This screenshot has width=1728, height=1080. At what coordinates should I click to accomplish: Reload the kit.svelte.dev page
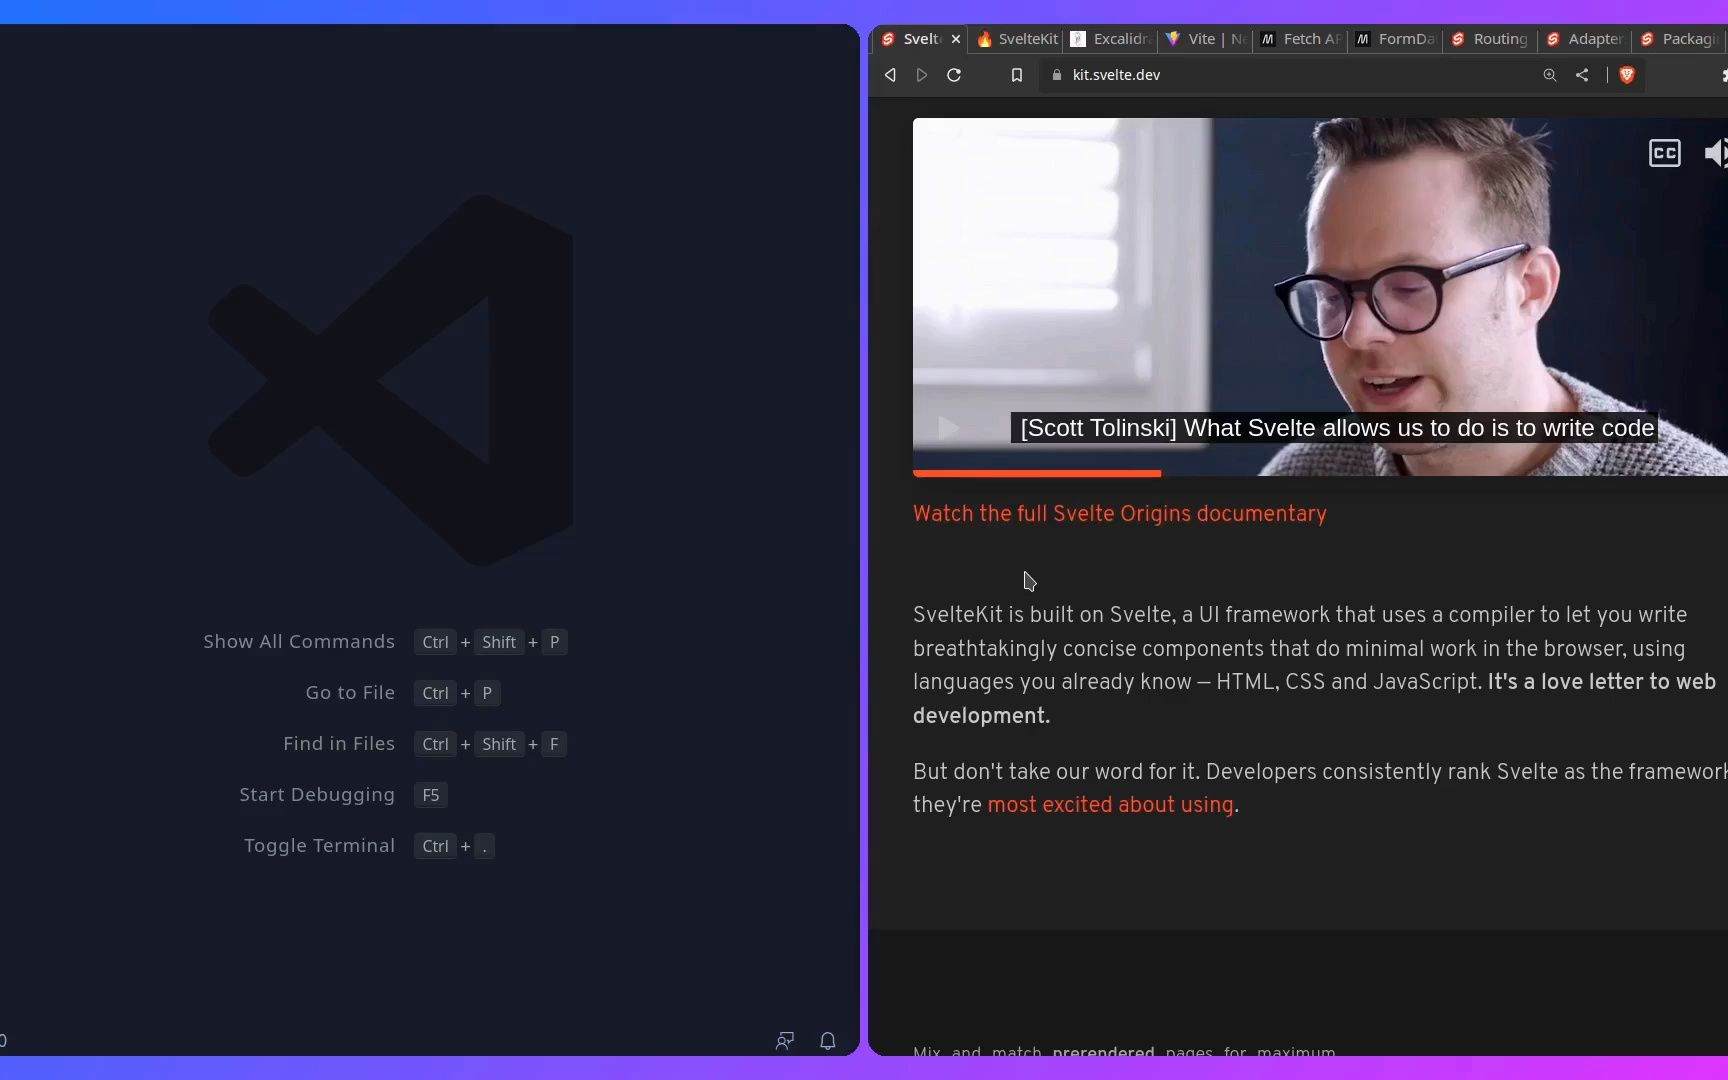tap(954, 75)
